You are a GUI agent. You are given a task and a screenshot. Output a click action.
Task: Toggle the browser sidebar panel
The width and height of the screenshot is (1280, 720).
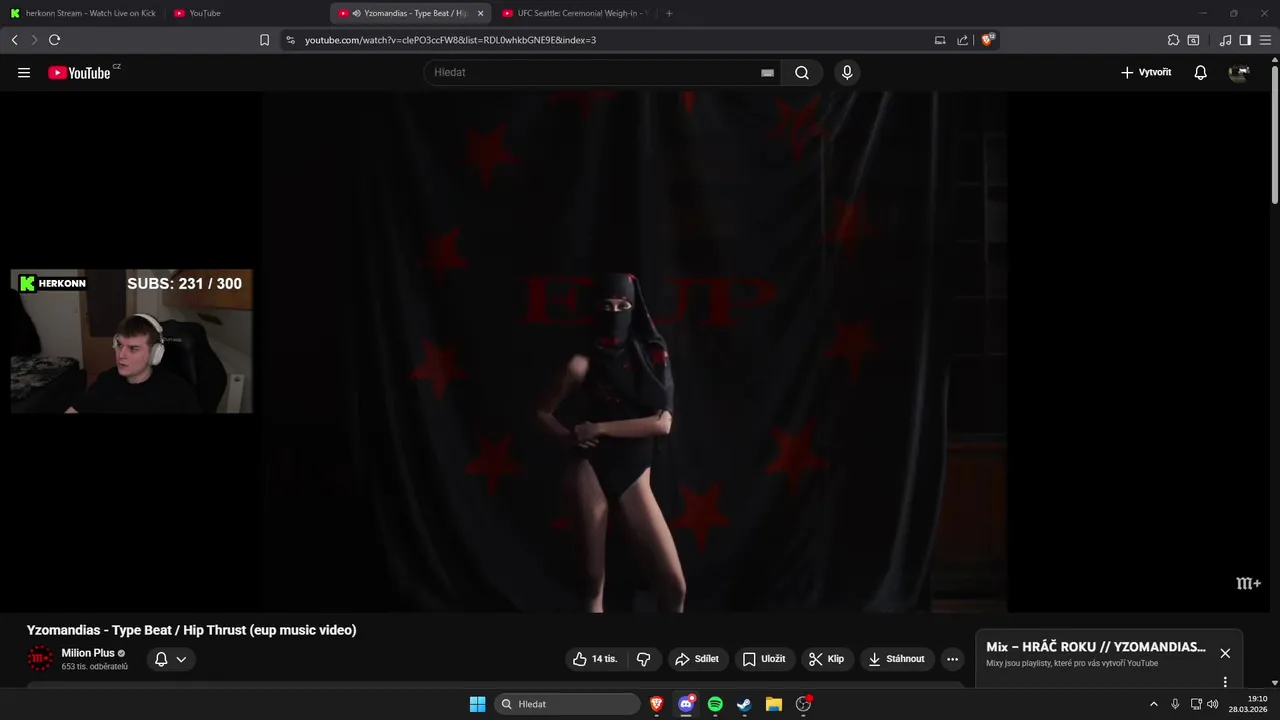pyautogui.click(x=1245, y=40)
